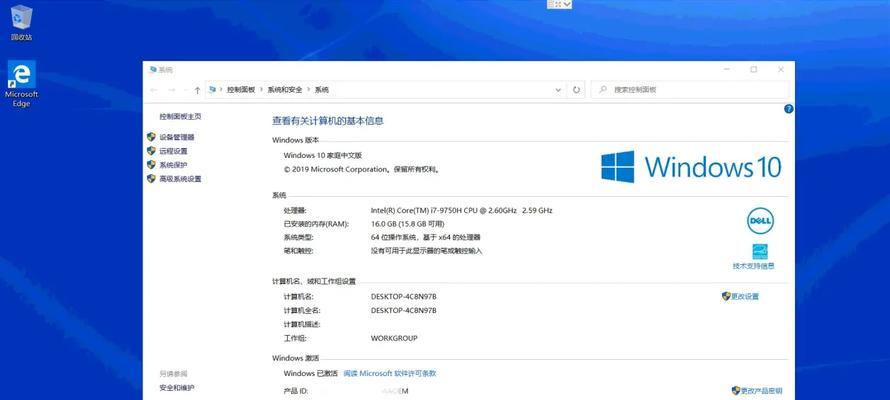Maximize the System window
Screen dimensions: 890x400
point(753,70)
